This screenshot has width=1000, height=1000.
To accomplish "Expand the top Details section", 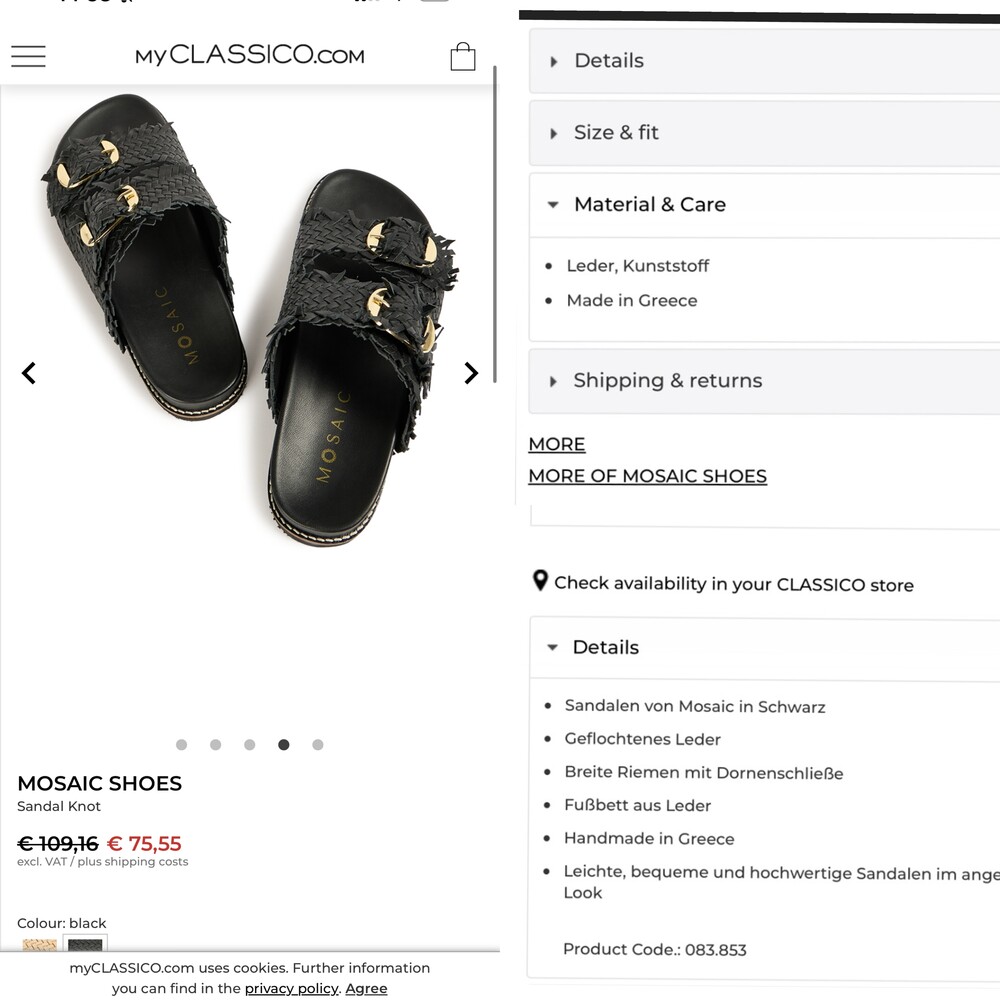I will pos(765,61).
